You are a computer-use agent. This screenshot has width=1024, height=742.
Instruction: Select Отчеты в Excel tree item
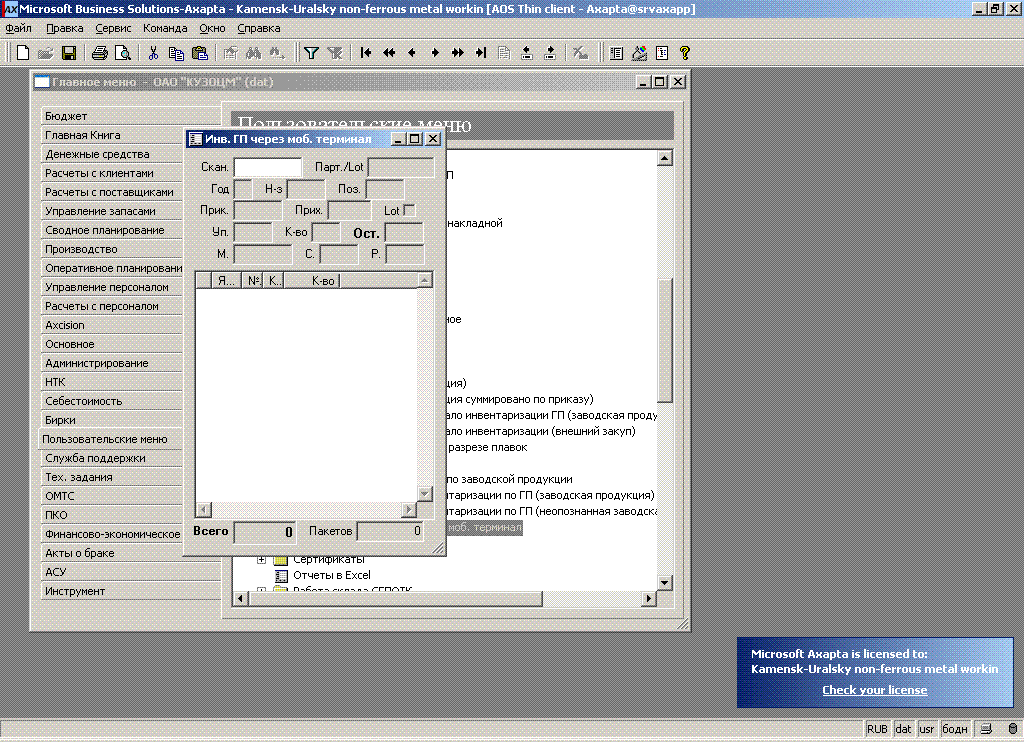(x=331, y=575)
